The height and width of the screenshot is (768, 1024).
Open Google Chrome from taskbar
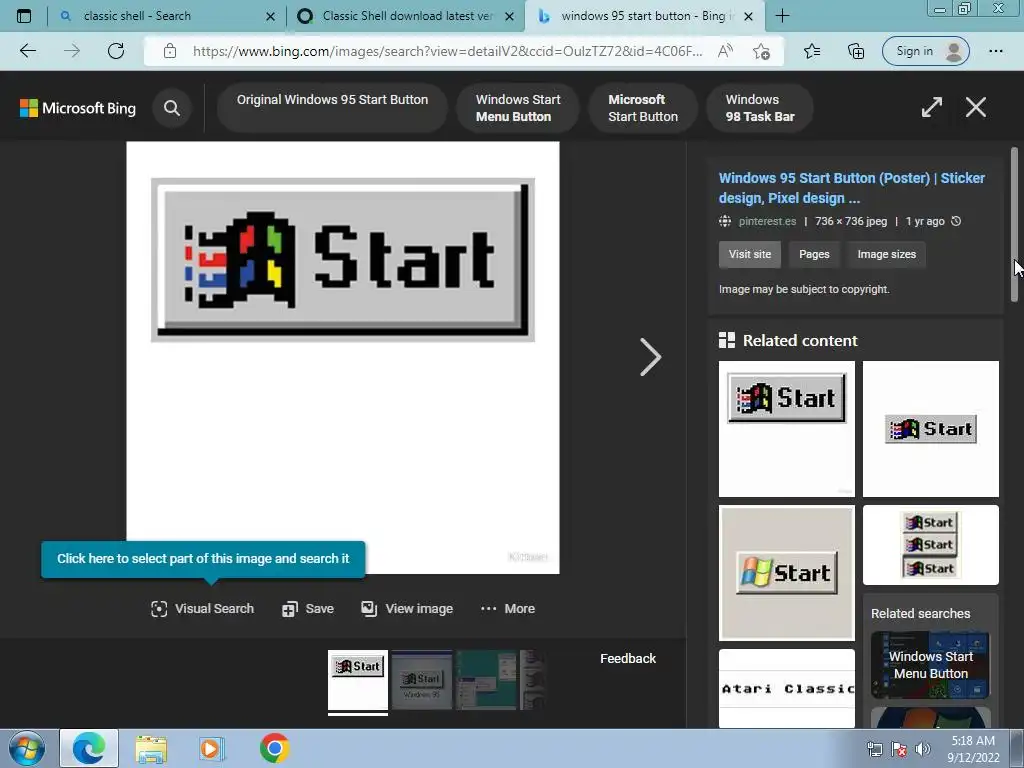(x=274, y=748)
